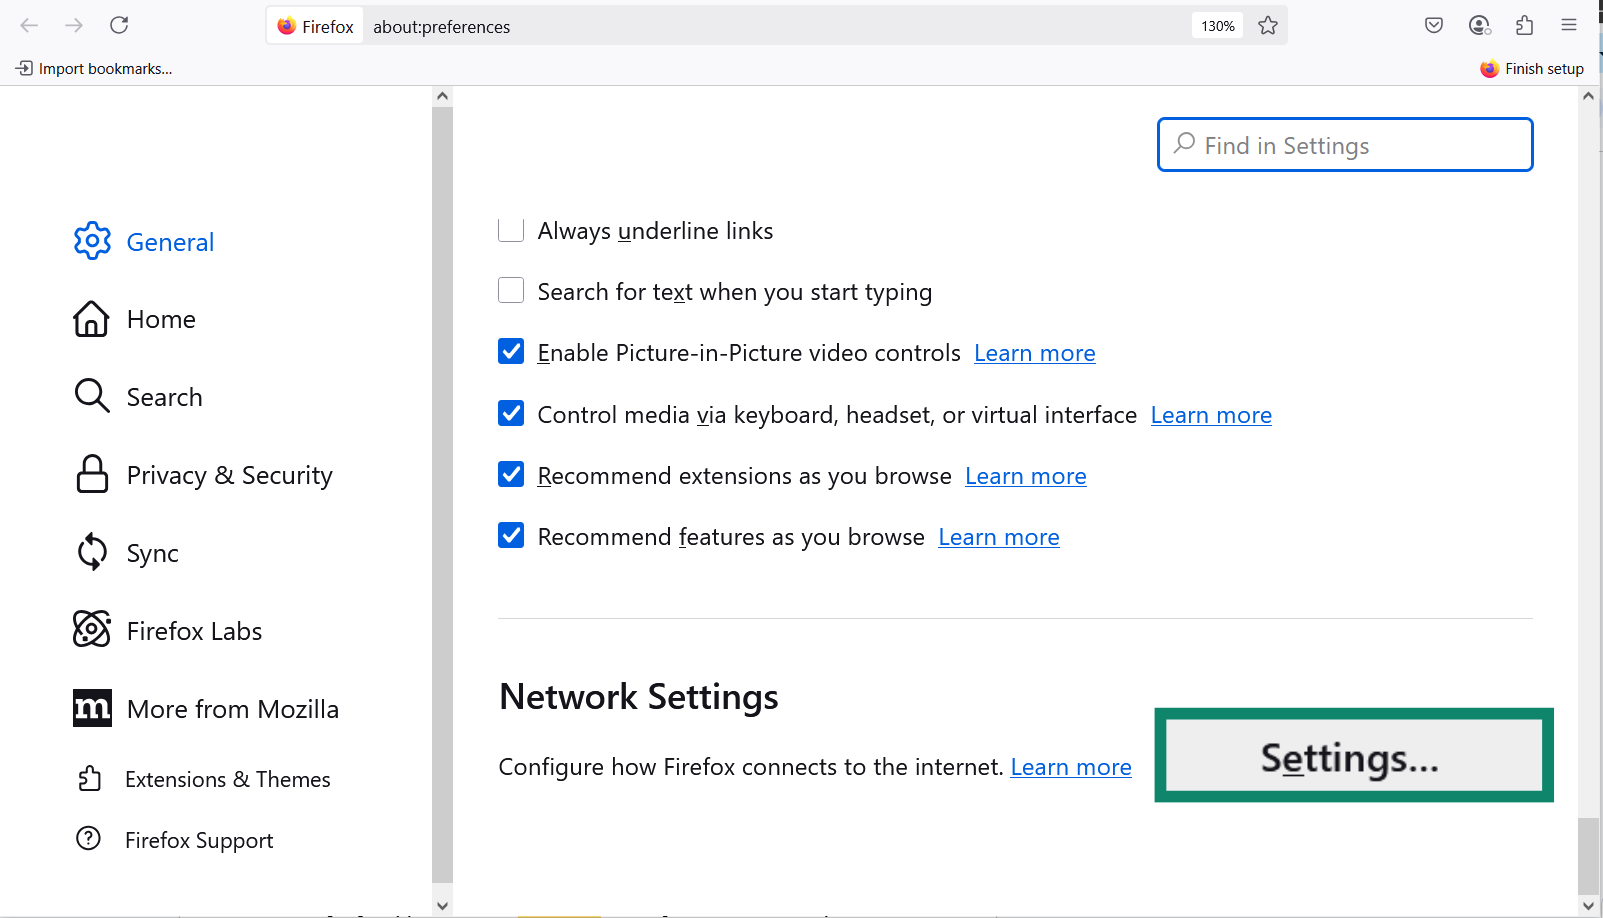This screenshot has height=918, width=1603.
Task: Reload the current page
Action: coord(119,25)
